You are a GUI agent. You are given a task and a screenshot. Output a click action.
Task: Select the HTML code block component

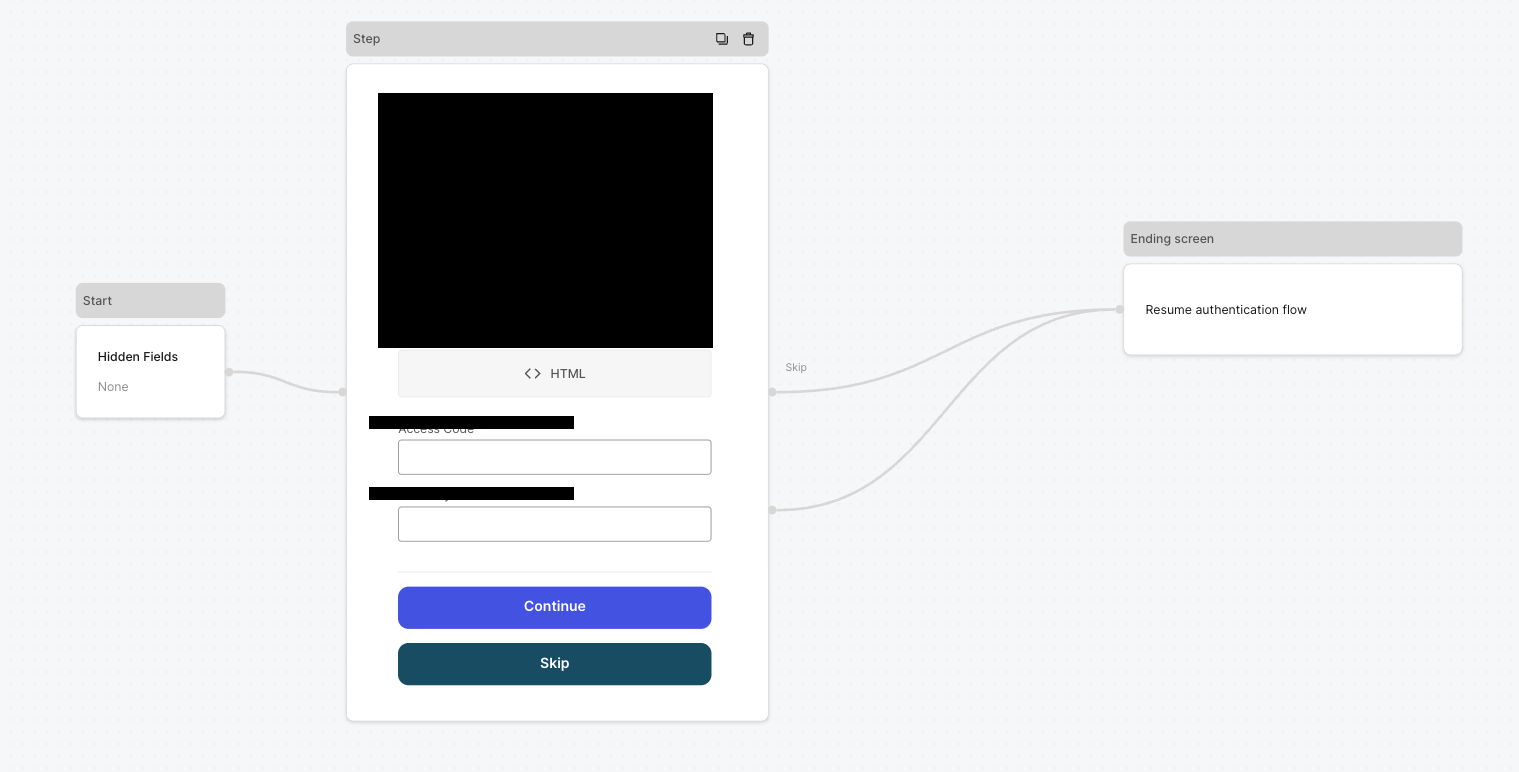(555, 373)
